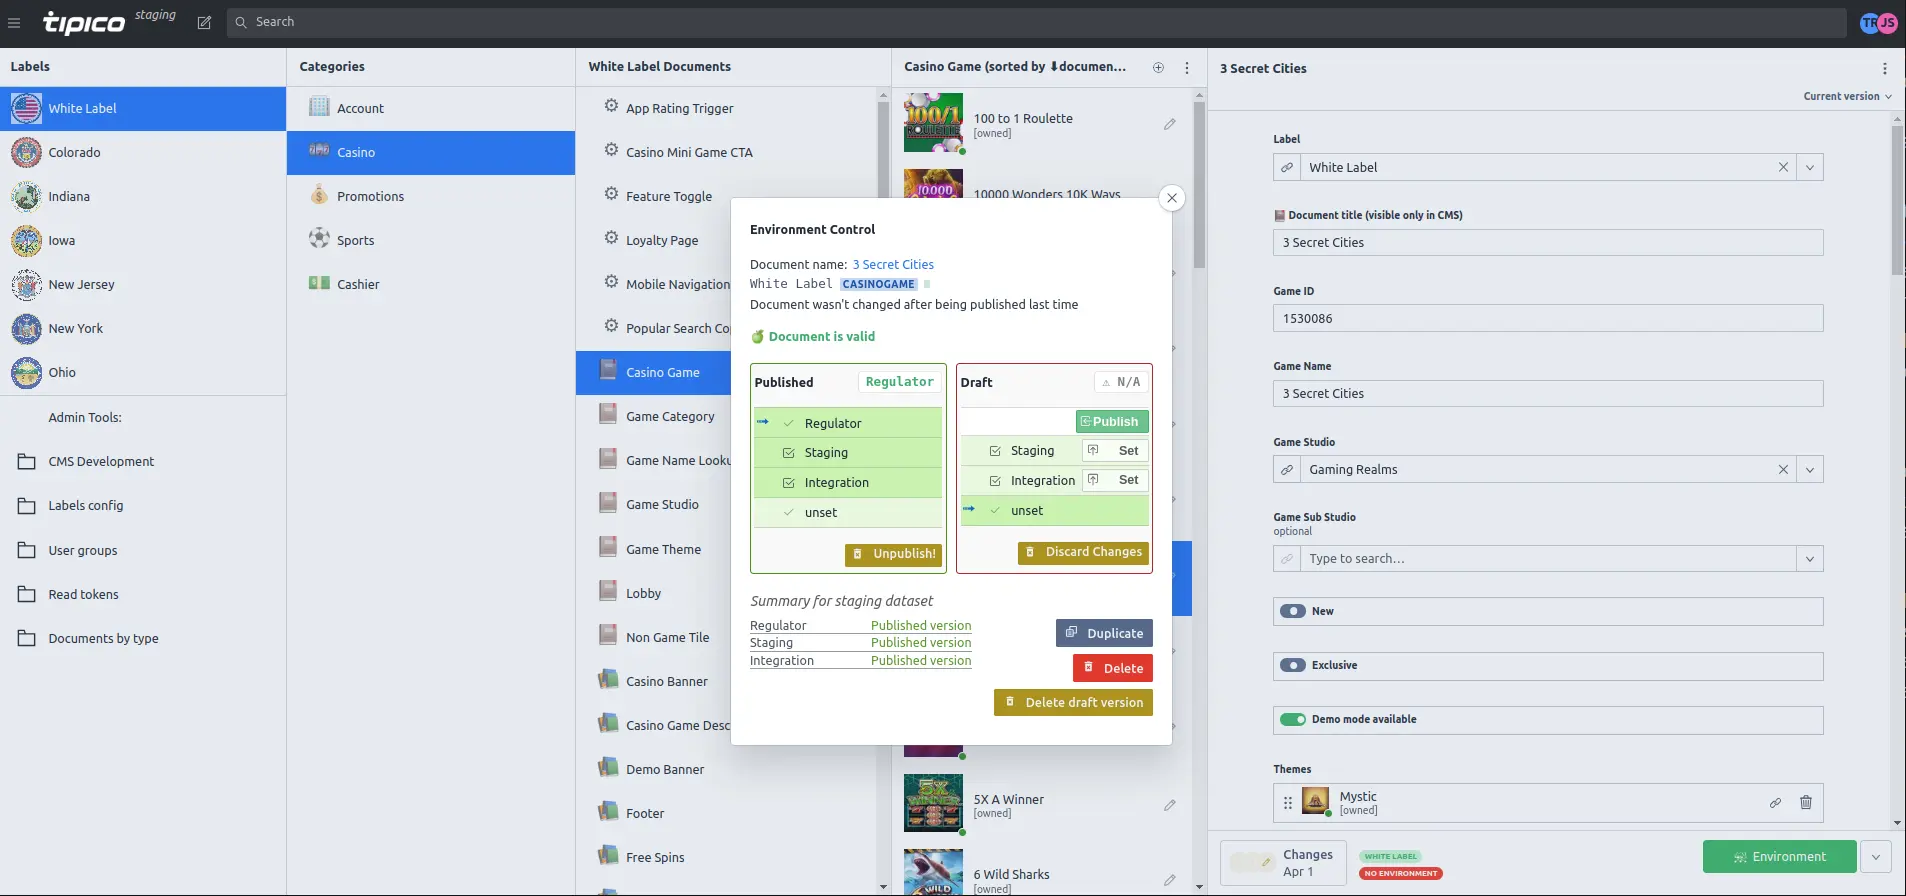Toggle the Exclusive switch
This screenshot has height=896, width=1906.
tap(1293, 665)
